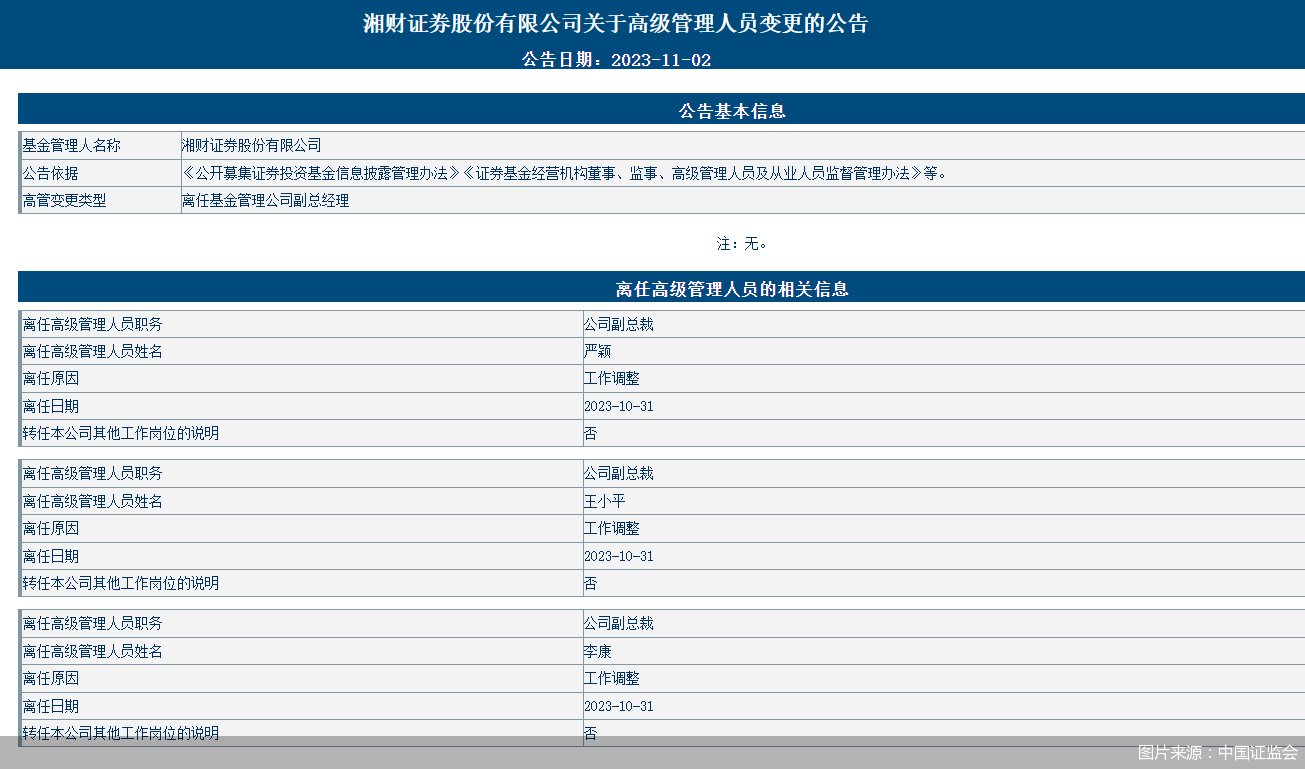Click the 高管变更类型 label cell

click(x=99, y=200)
